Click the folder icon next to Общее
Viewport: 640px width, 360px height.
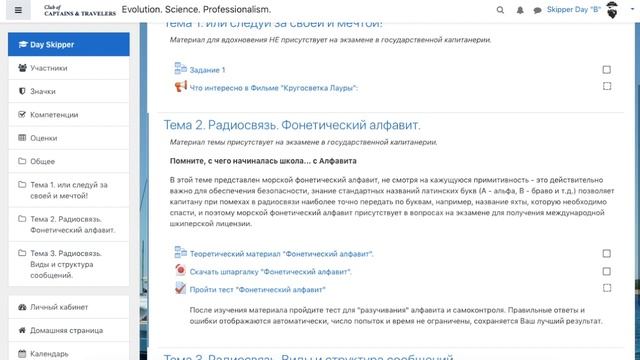tap(22, 161)
